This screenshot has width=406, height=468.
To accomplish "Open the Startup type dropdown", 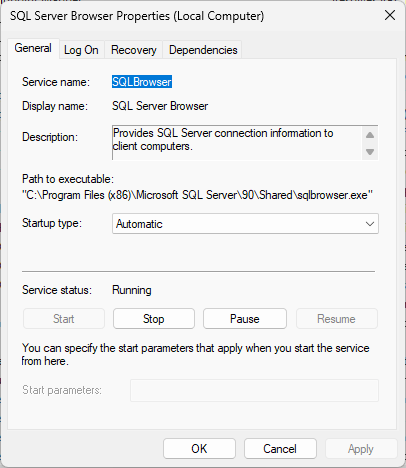I will click(x=245, y=224).
